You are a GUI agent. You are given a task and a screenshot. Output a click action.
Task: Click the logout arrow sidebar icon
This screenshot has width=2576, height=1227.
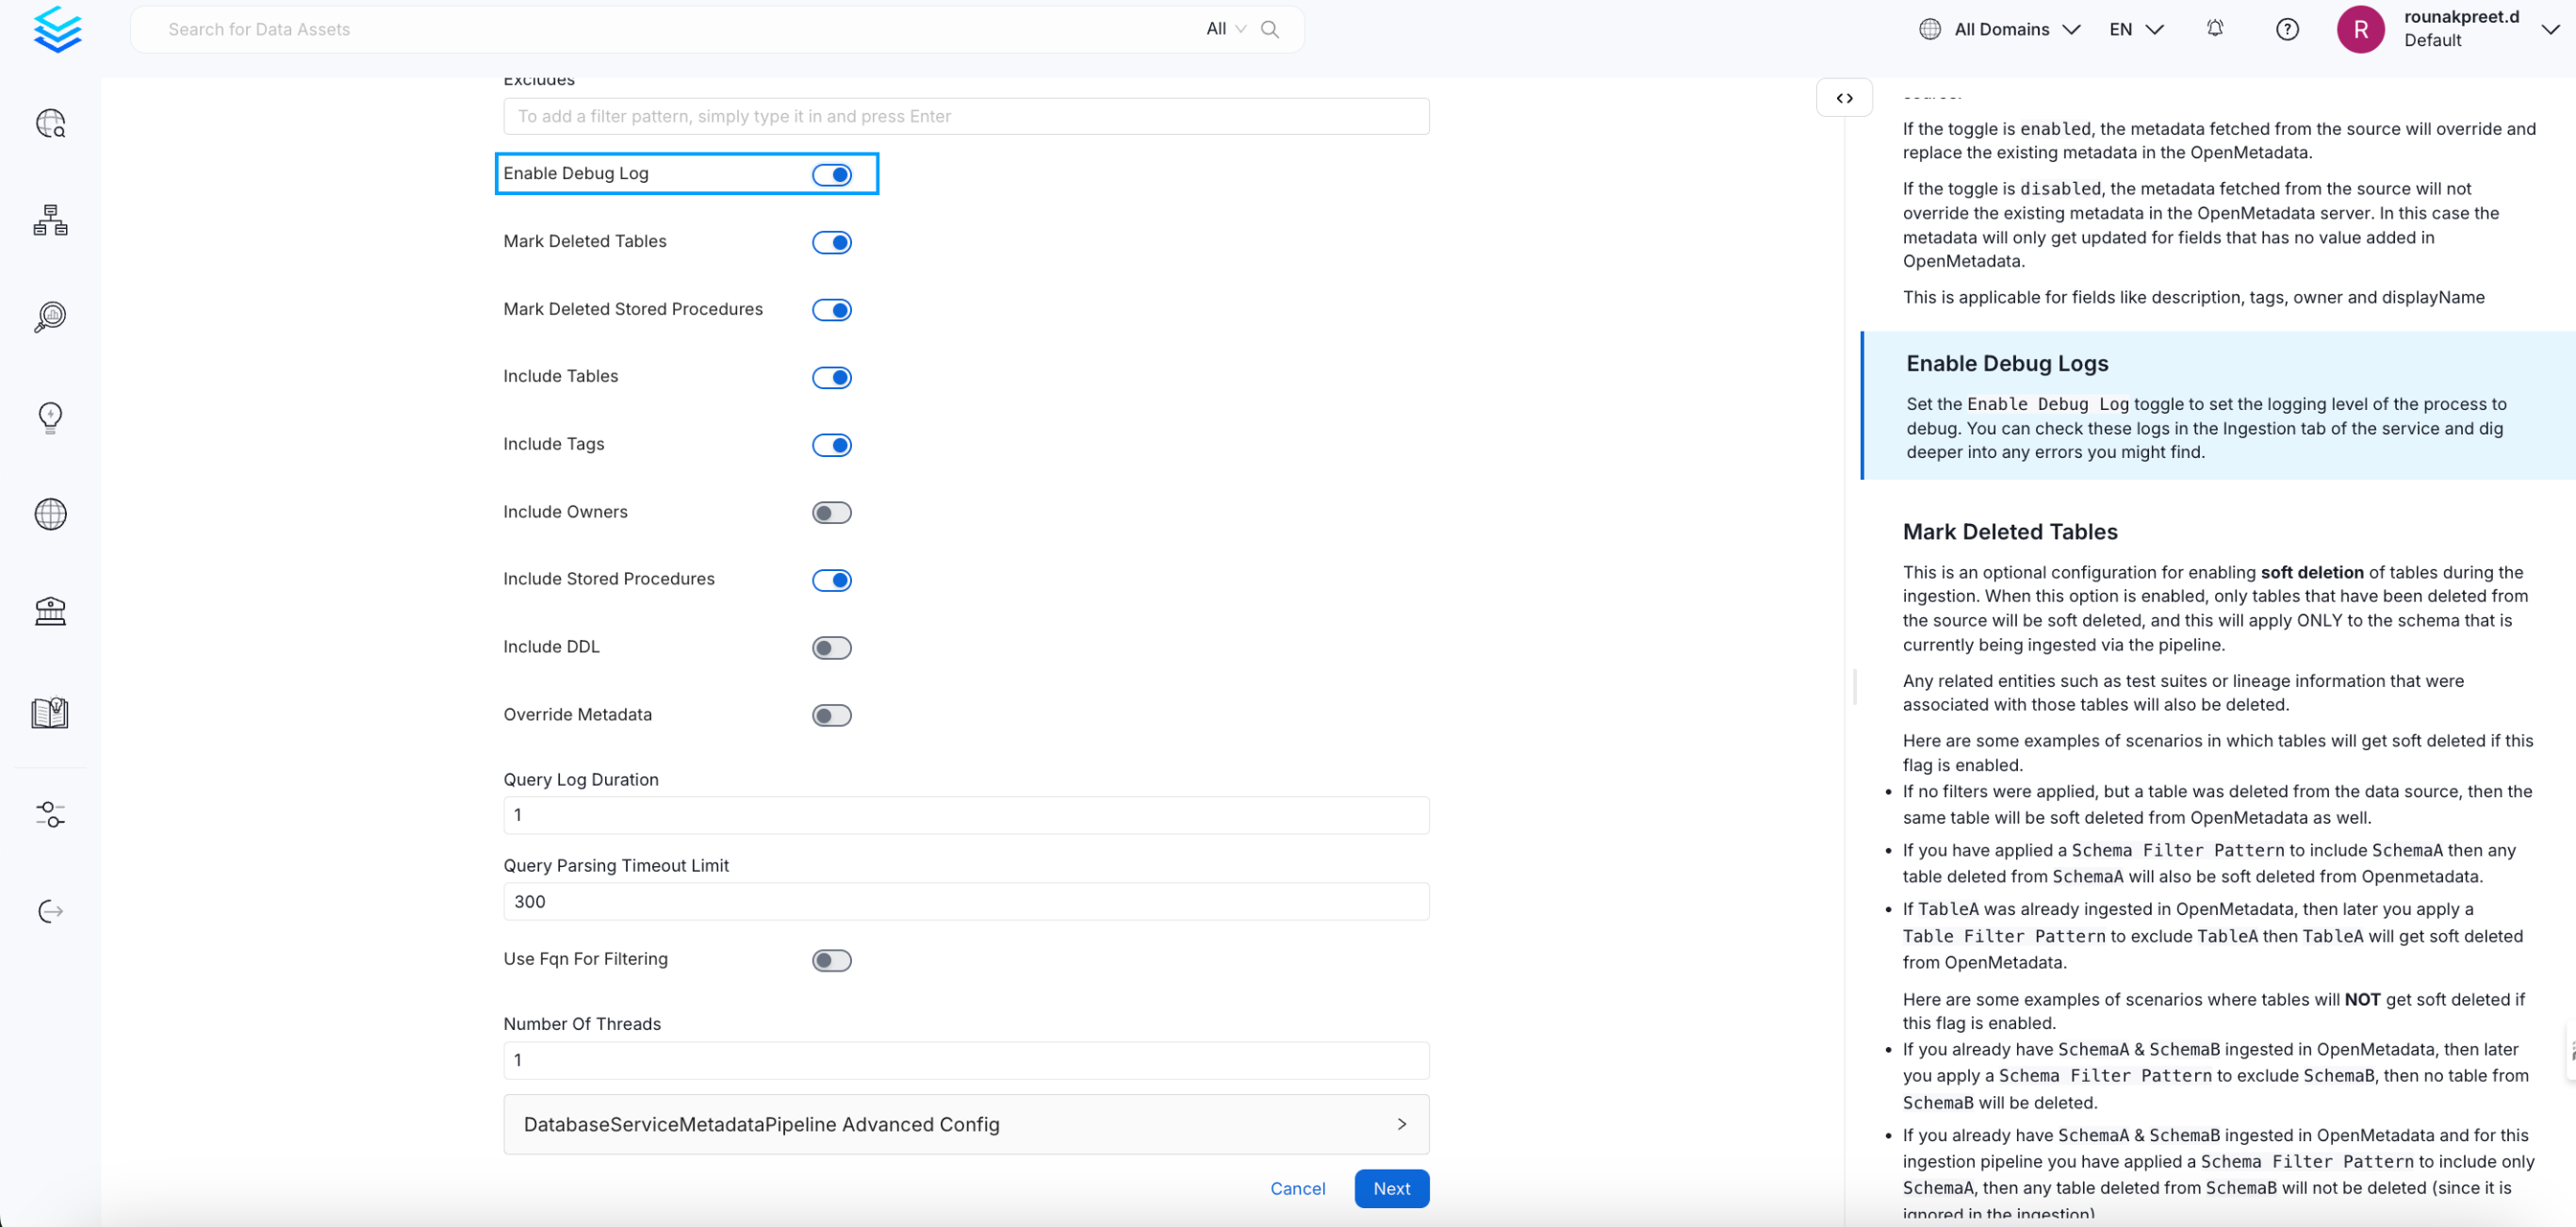coord(50,911)
